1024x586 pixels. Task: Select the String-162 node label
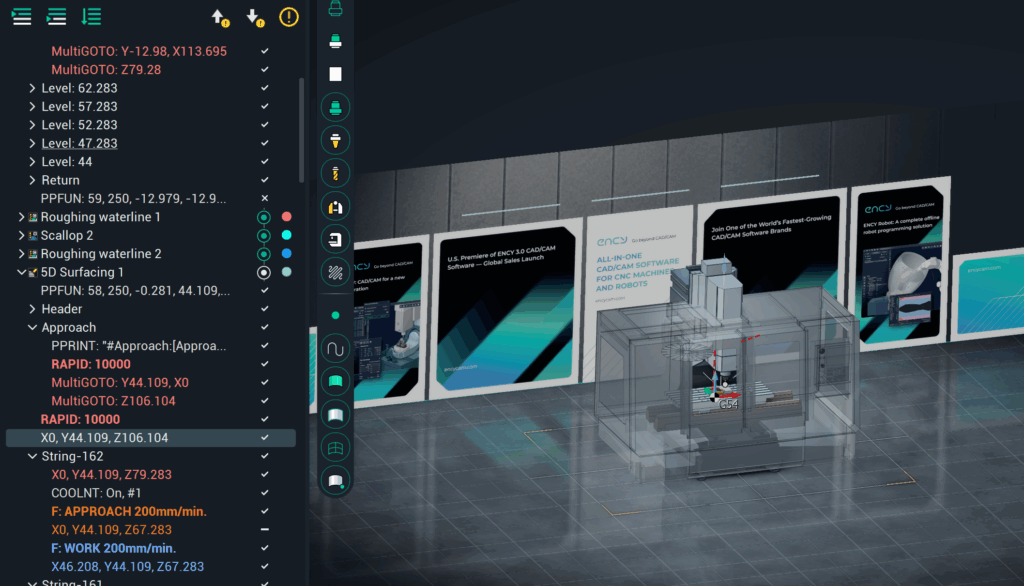(72, 456)
